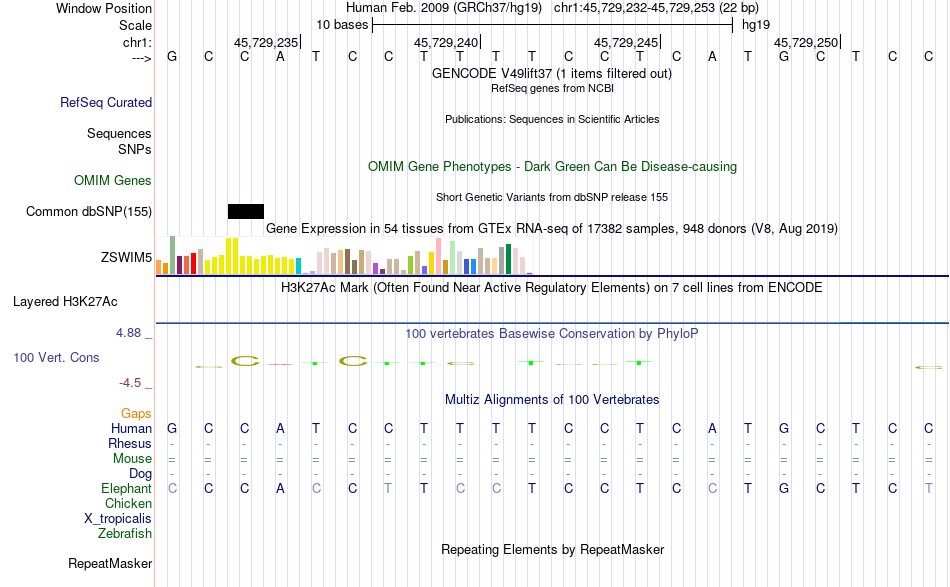
Task: Click the chr1: base position label
Action: (x=137, y=42)
